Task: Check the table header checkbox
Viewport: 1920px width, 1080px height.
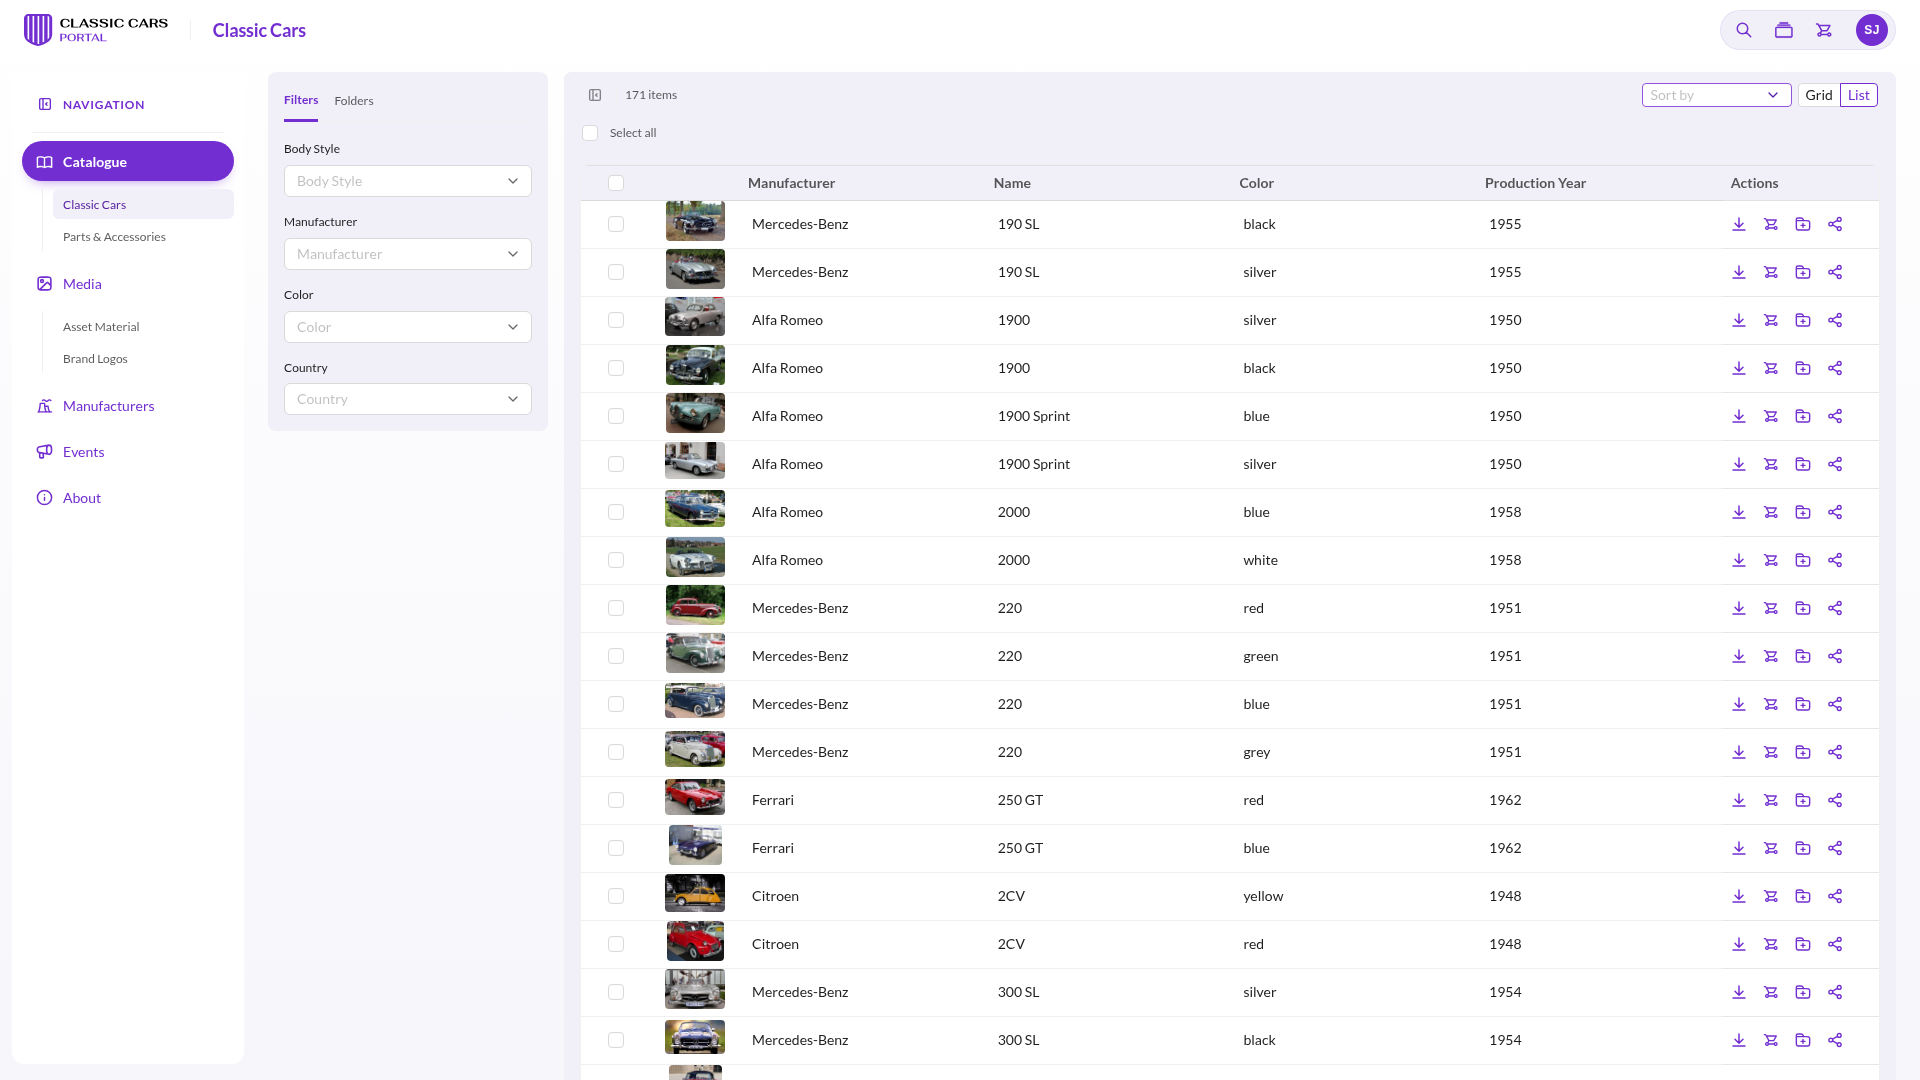Action: pyautogui.click(x=616, y=183)
